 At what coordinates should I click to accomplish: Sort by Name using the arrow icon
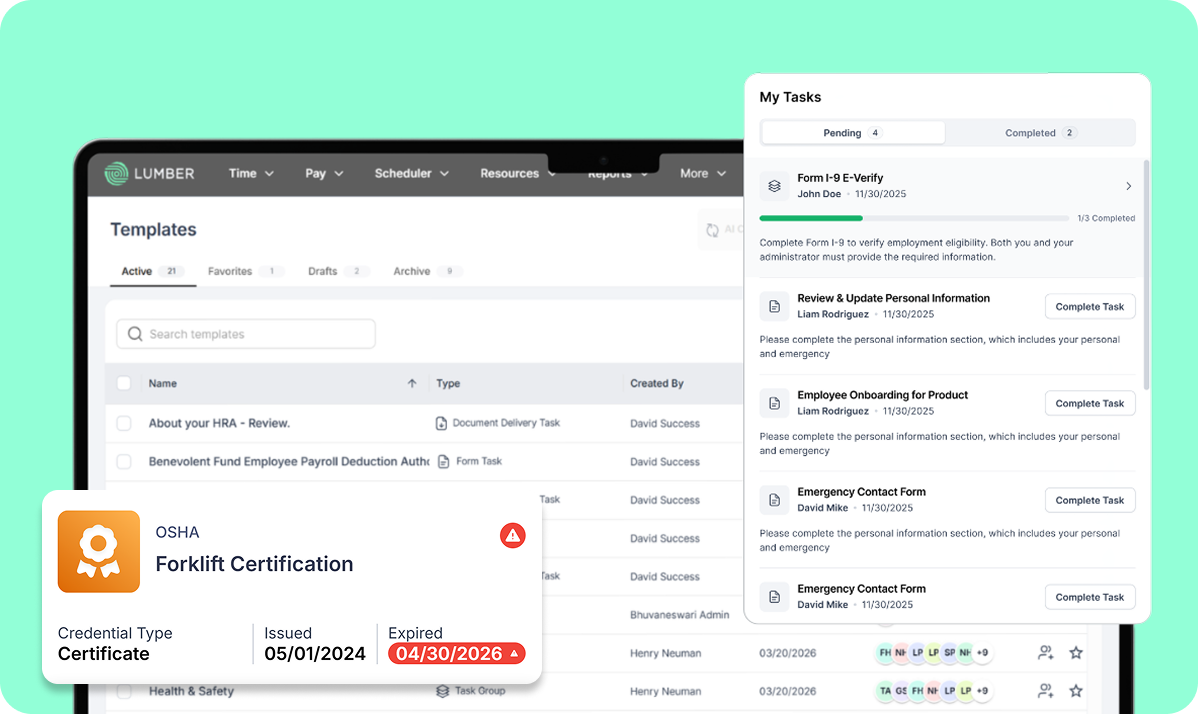pyautogui.click(x=412, y=383)
